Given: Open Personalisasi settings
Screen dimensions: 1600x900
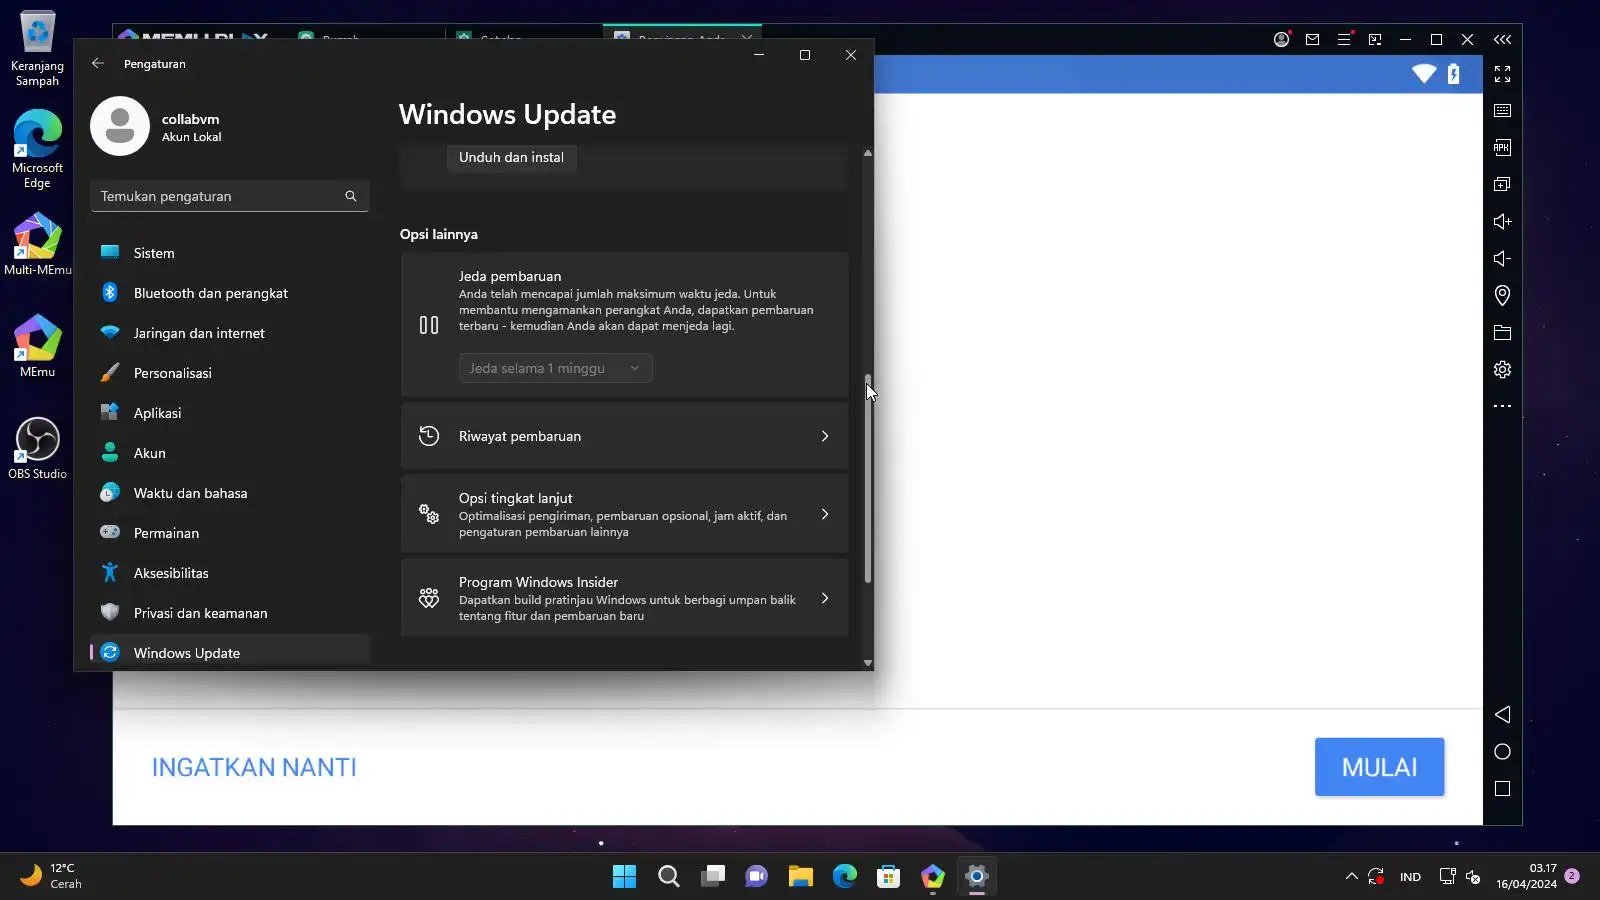Looking at the screenshot, I should click(x=230, y=373).
